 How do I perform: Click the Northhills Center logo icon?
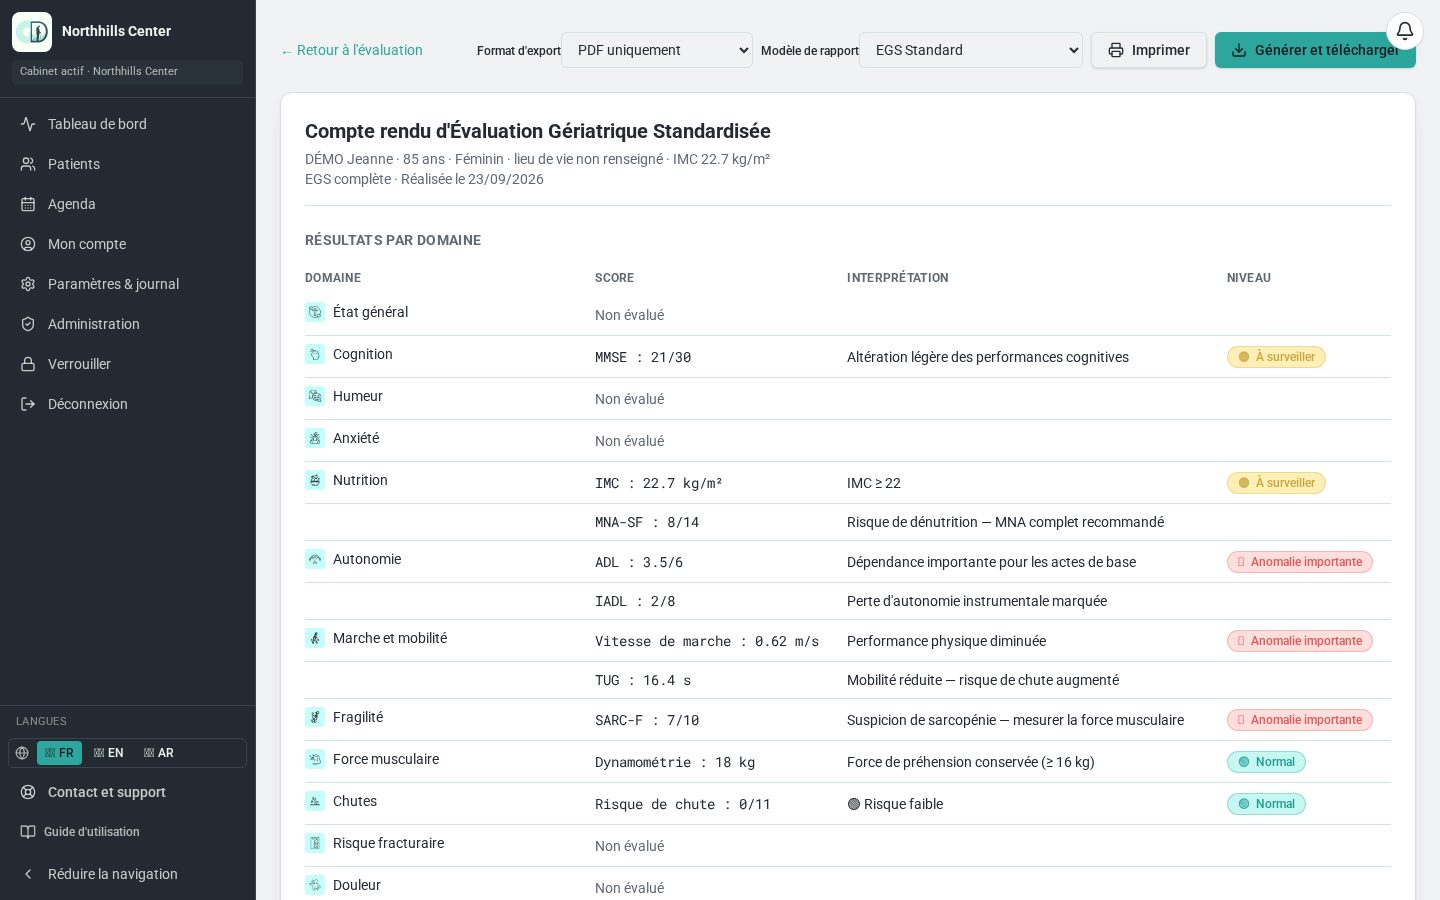[32, 32]
